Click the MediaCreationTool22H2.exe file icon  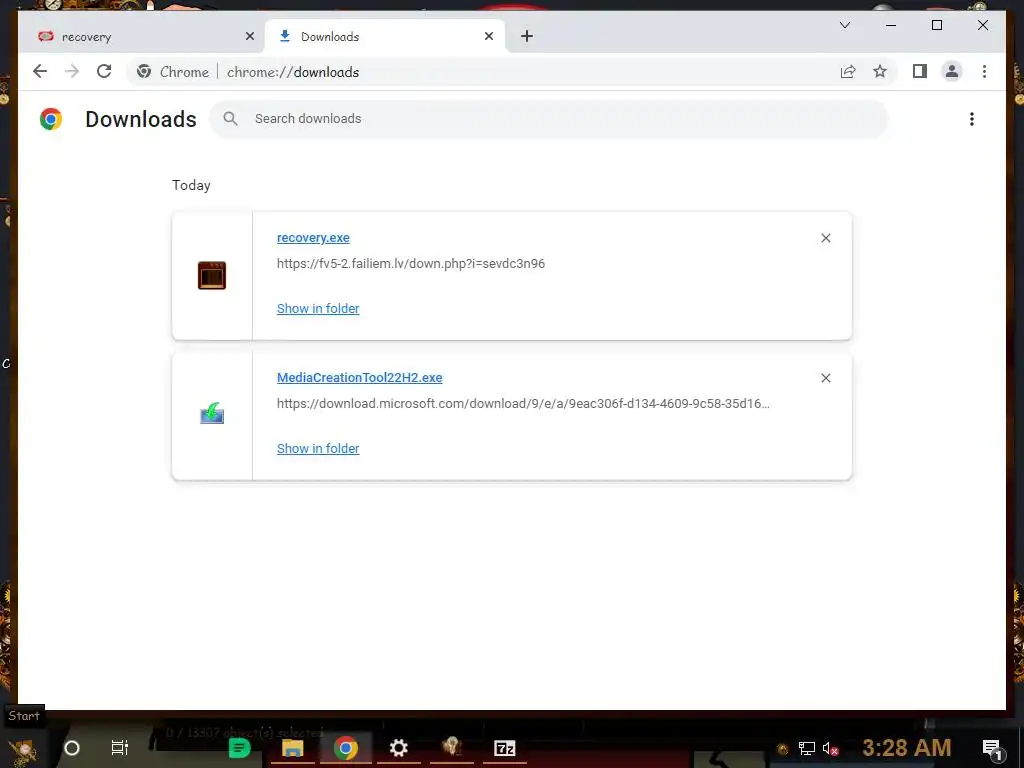point(212,414)
